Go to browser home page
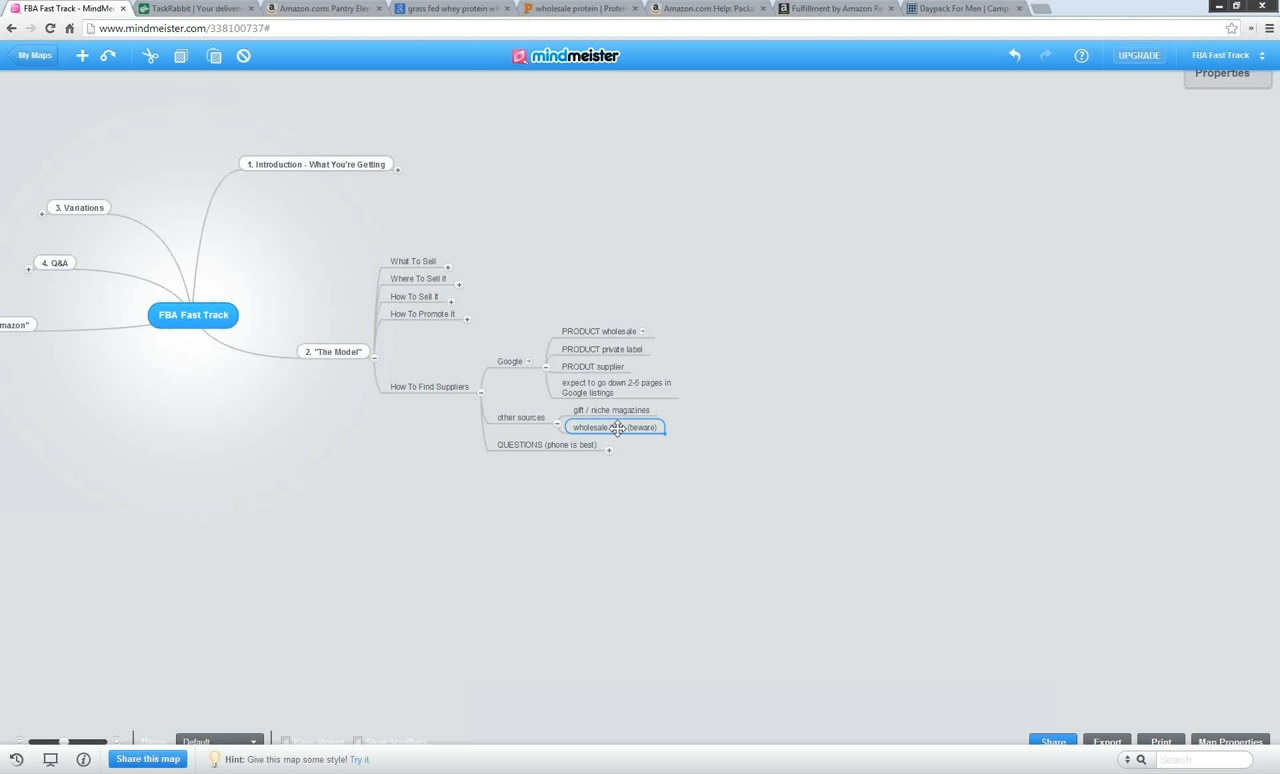Image resolution: width=1280 pixels, height=774 pixels. 69,28
